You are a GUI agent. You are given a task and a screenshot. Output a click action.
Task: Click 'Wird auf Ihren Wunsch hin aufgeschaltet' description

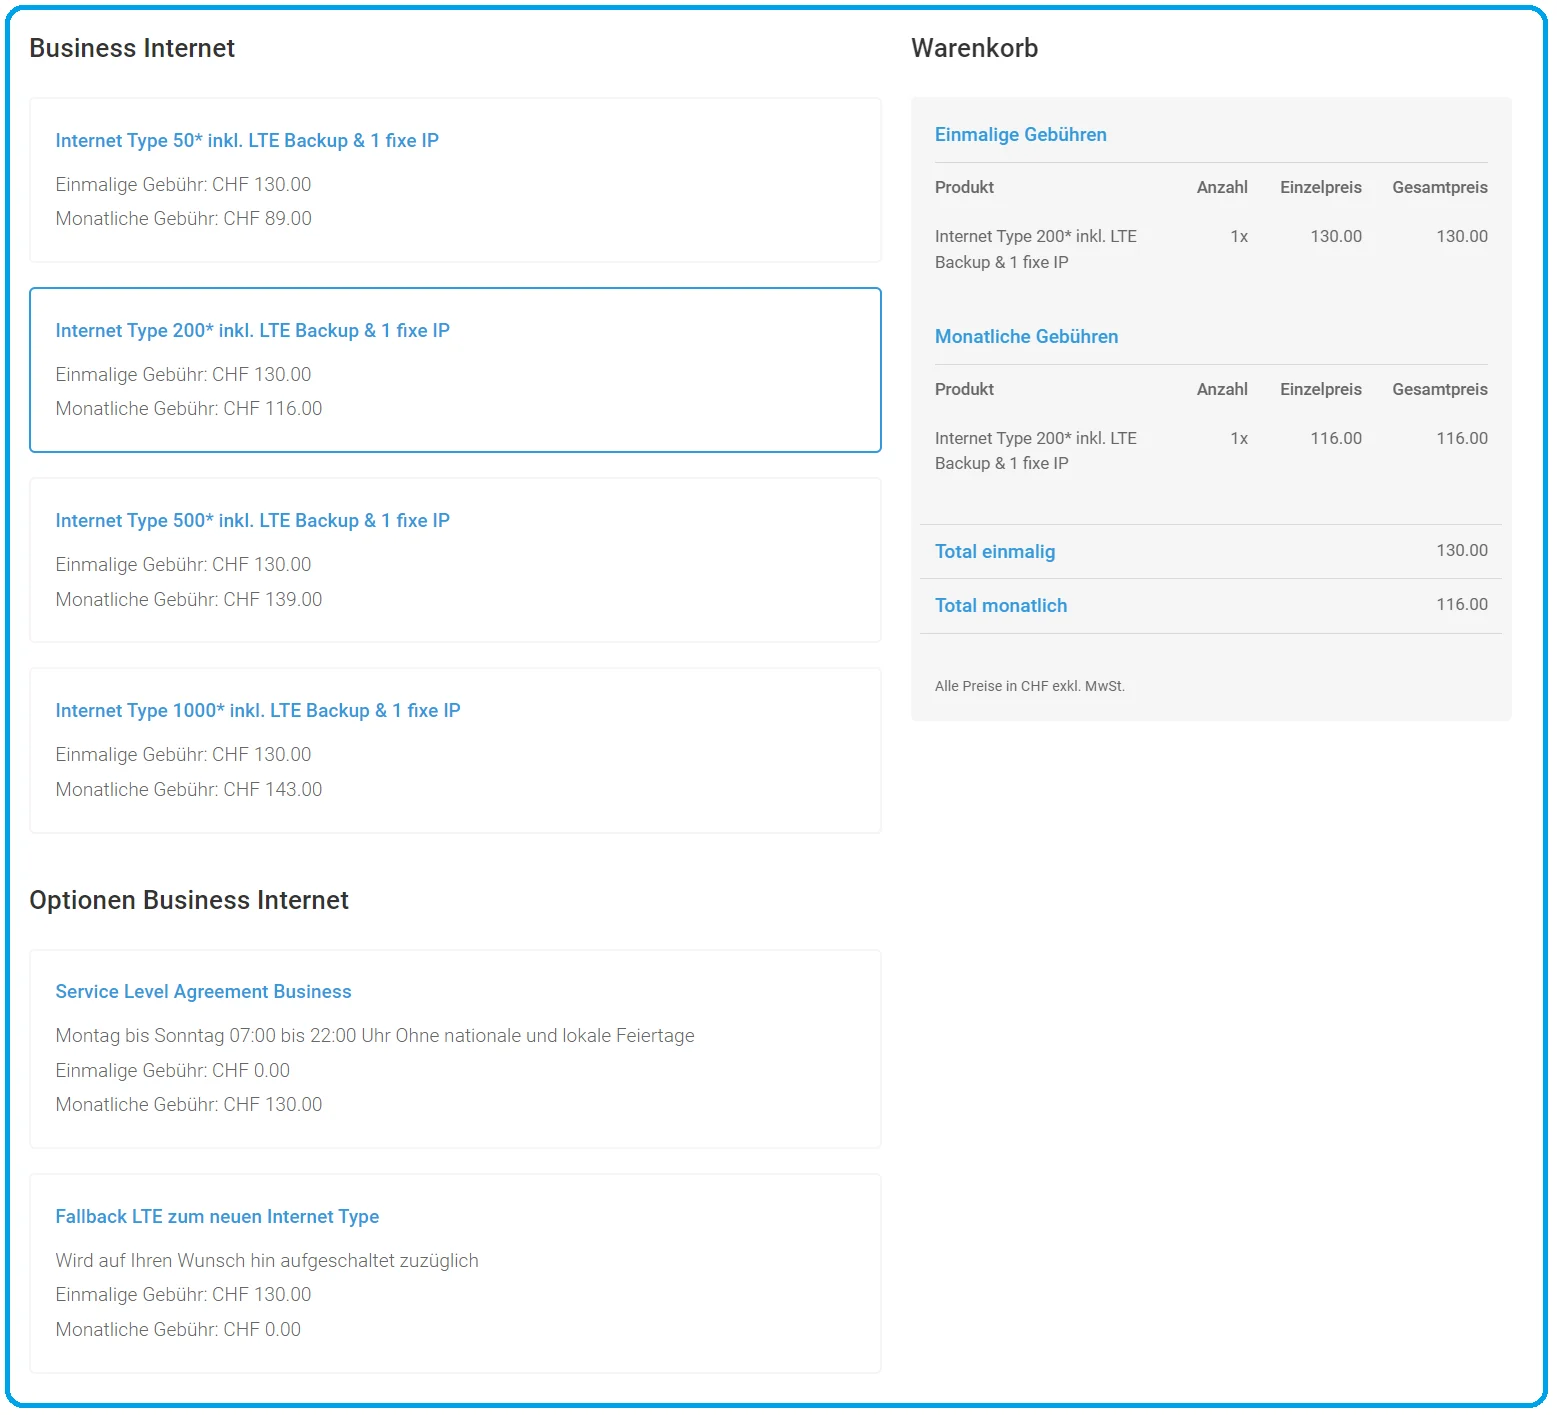click(x=267, y=1261)
